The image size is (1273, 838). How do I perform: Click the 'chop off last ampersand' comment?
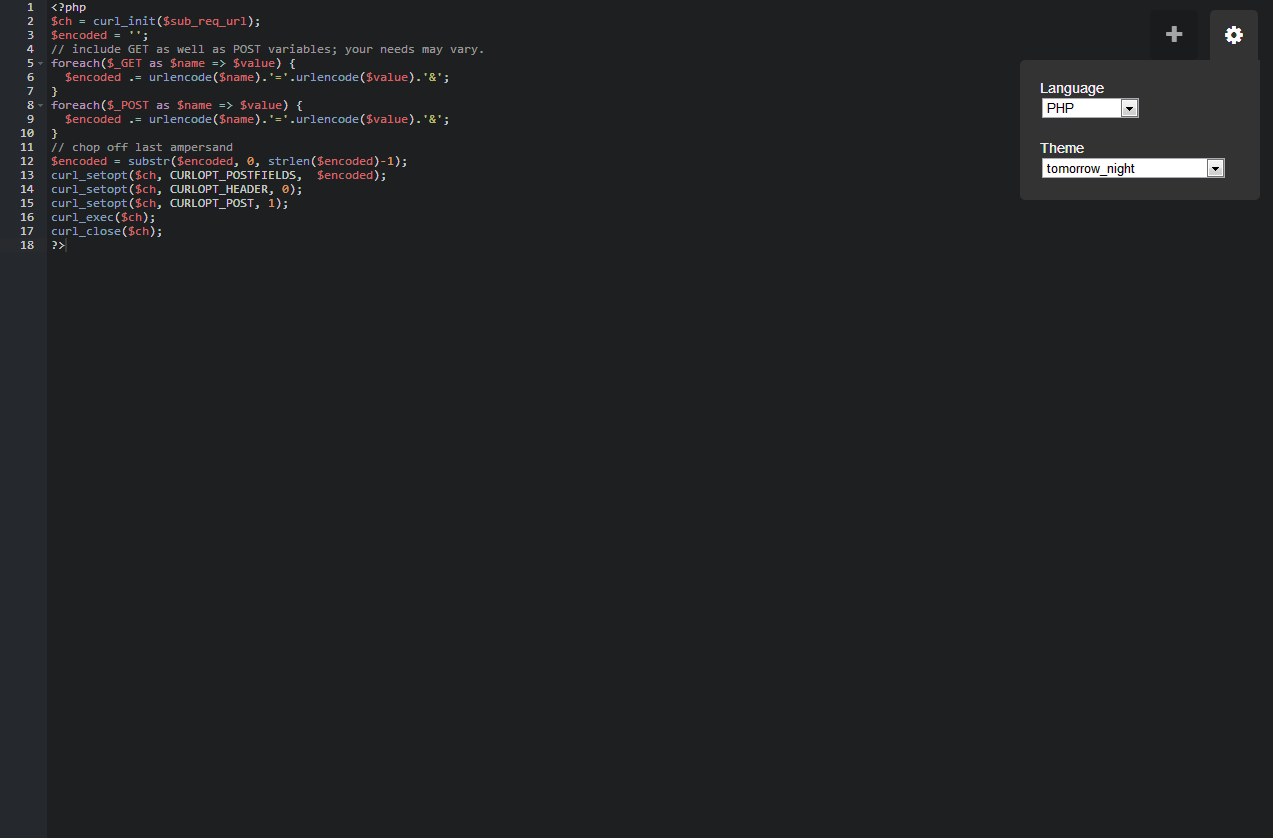[x=142, y=147]
